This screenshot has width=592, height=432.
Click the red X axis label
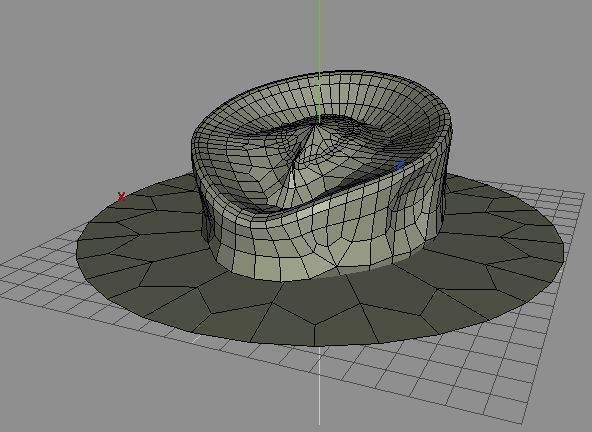121,196
